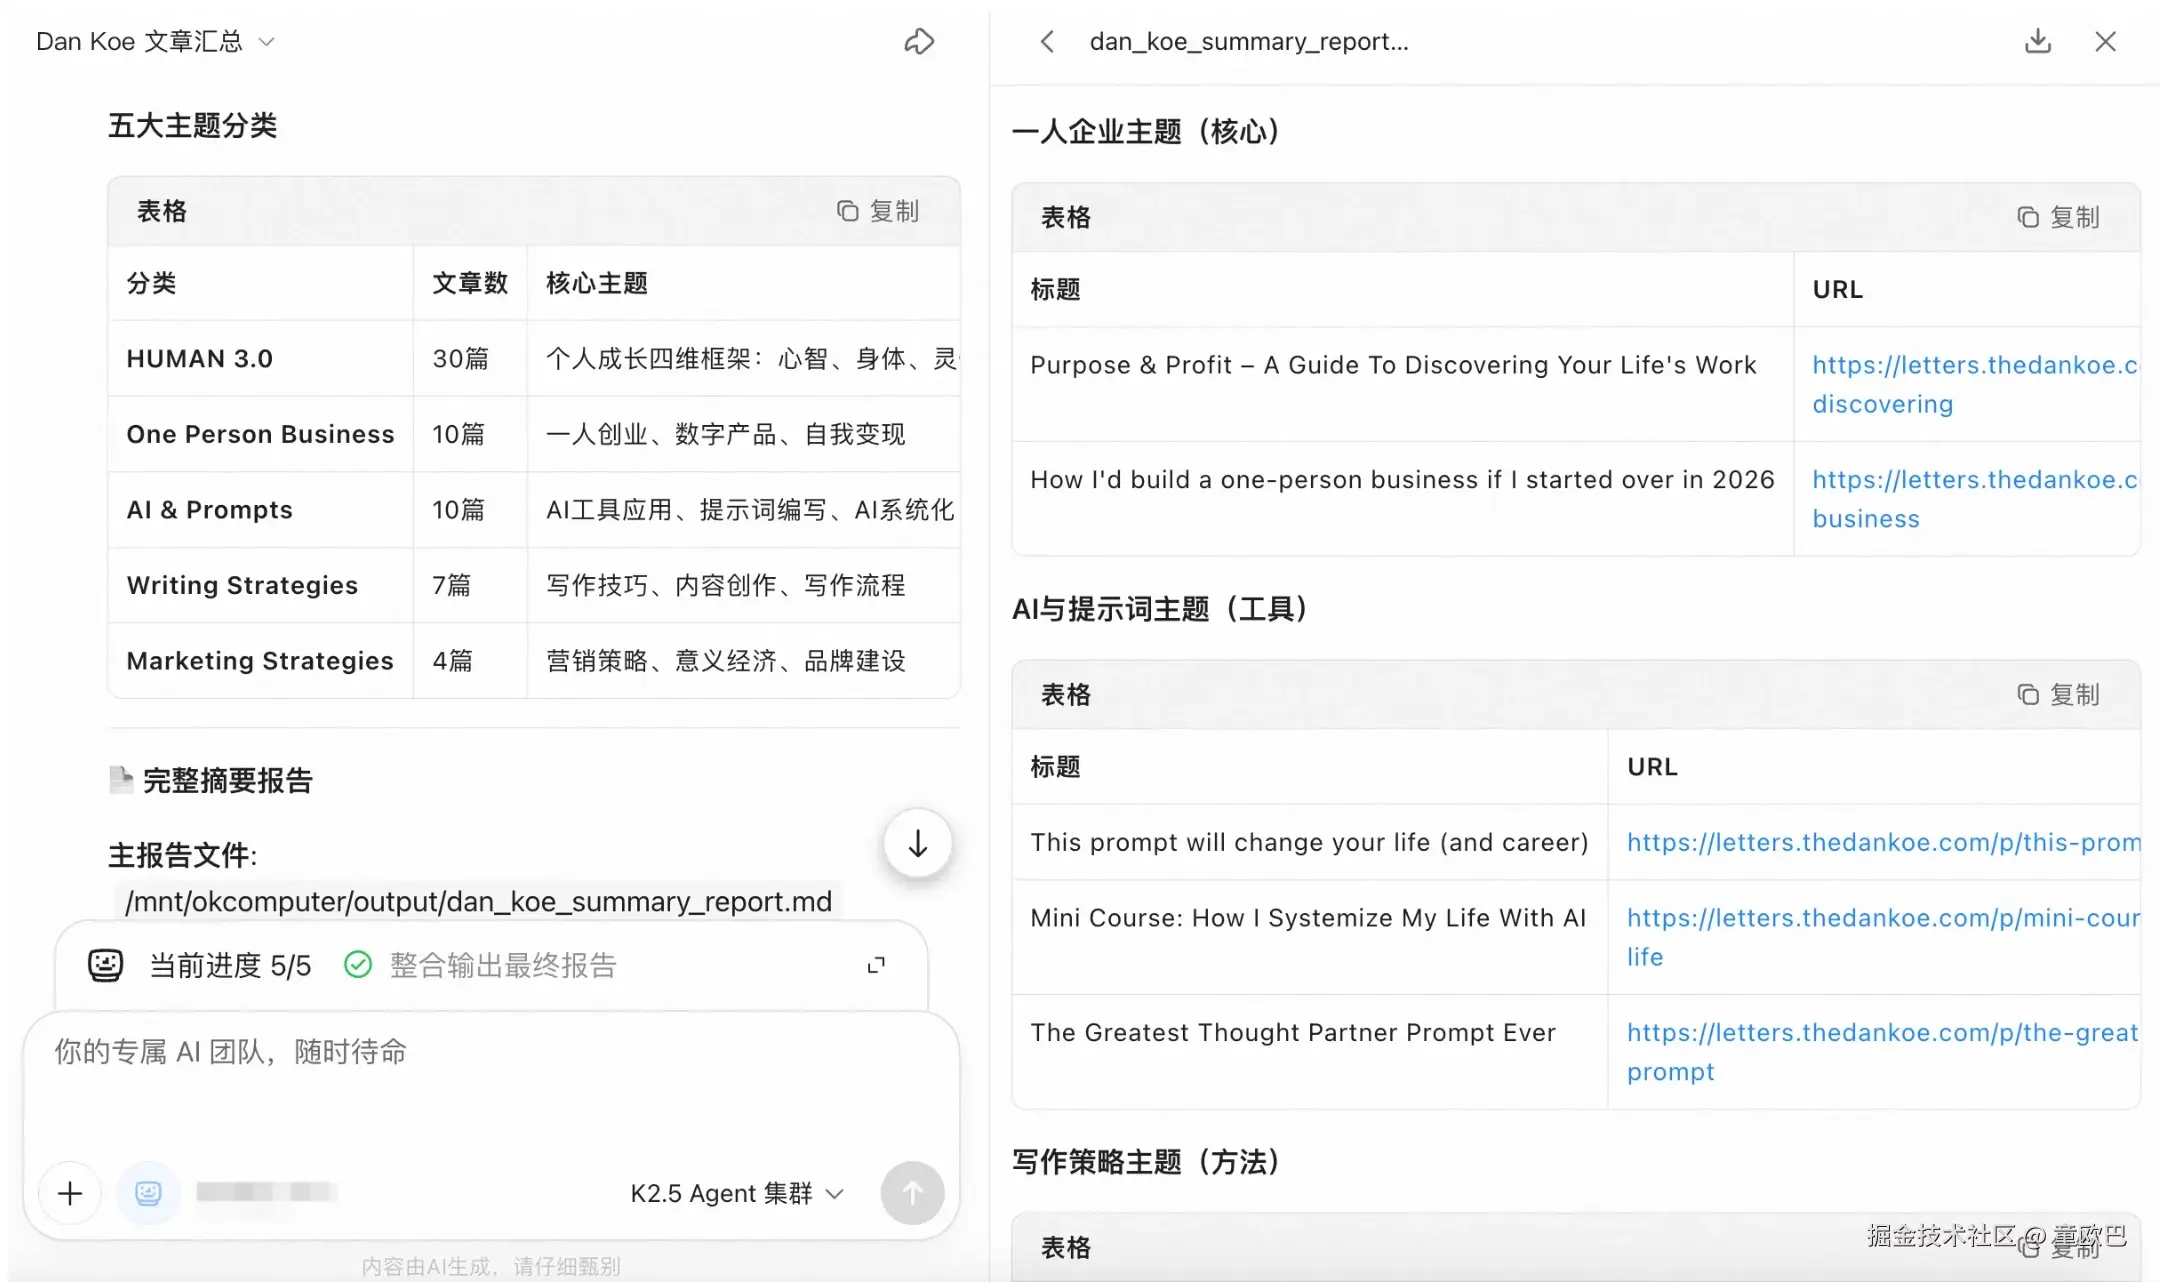Expand the current progress 5/5 panel
Viewport: 2160px width, 1282px height.
876,965
